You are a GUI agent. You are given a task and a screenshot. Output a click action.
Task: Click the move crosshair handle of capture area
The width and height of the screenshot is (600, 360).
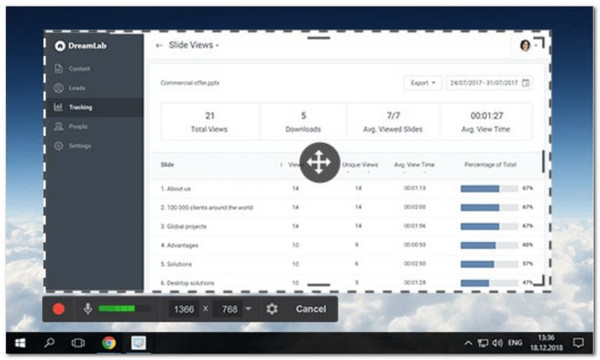point(320,163)
